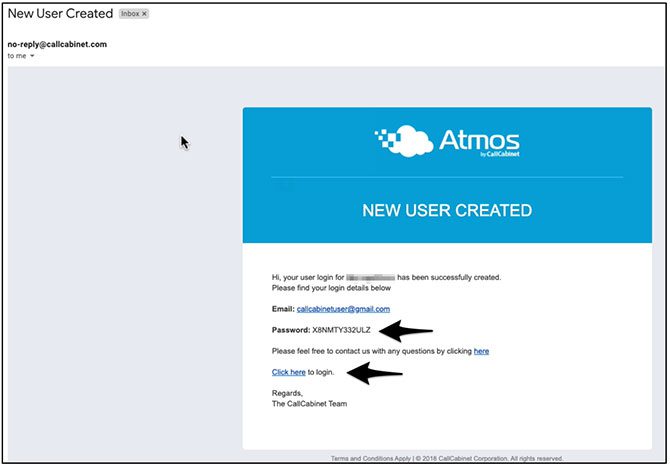Screen dimensions: 670x468
Task: Click the 'Password:' field label
Action: [291, 330]
